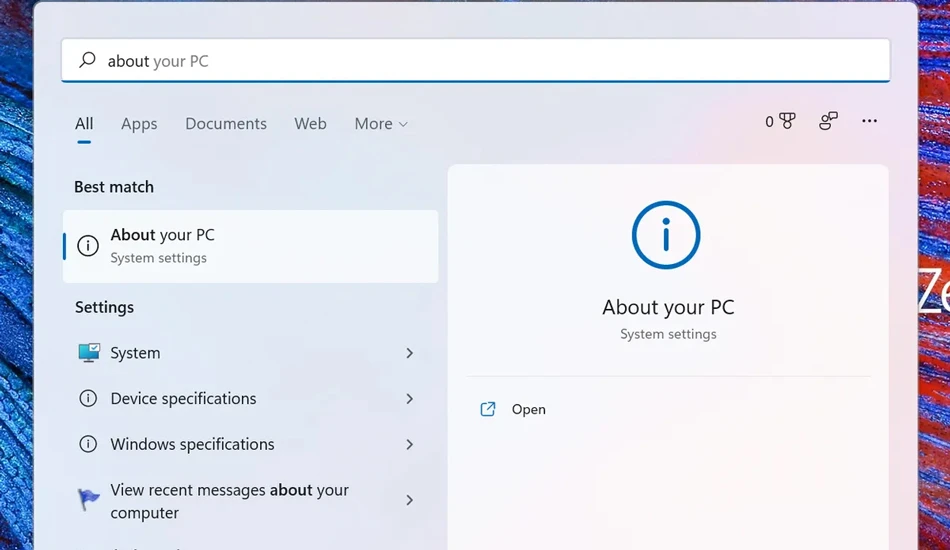Expand Device specifications chevron arrow
Screen dimensions: 950x550
tap(410, 399)
